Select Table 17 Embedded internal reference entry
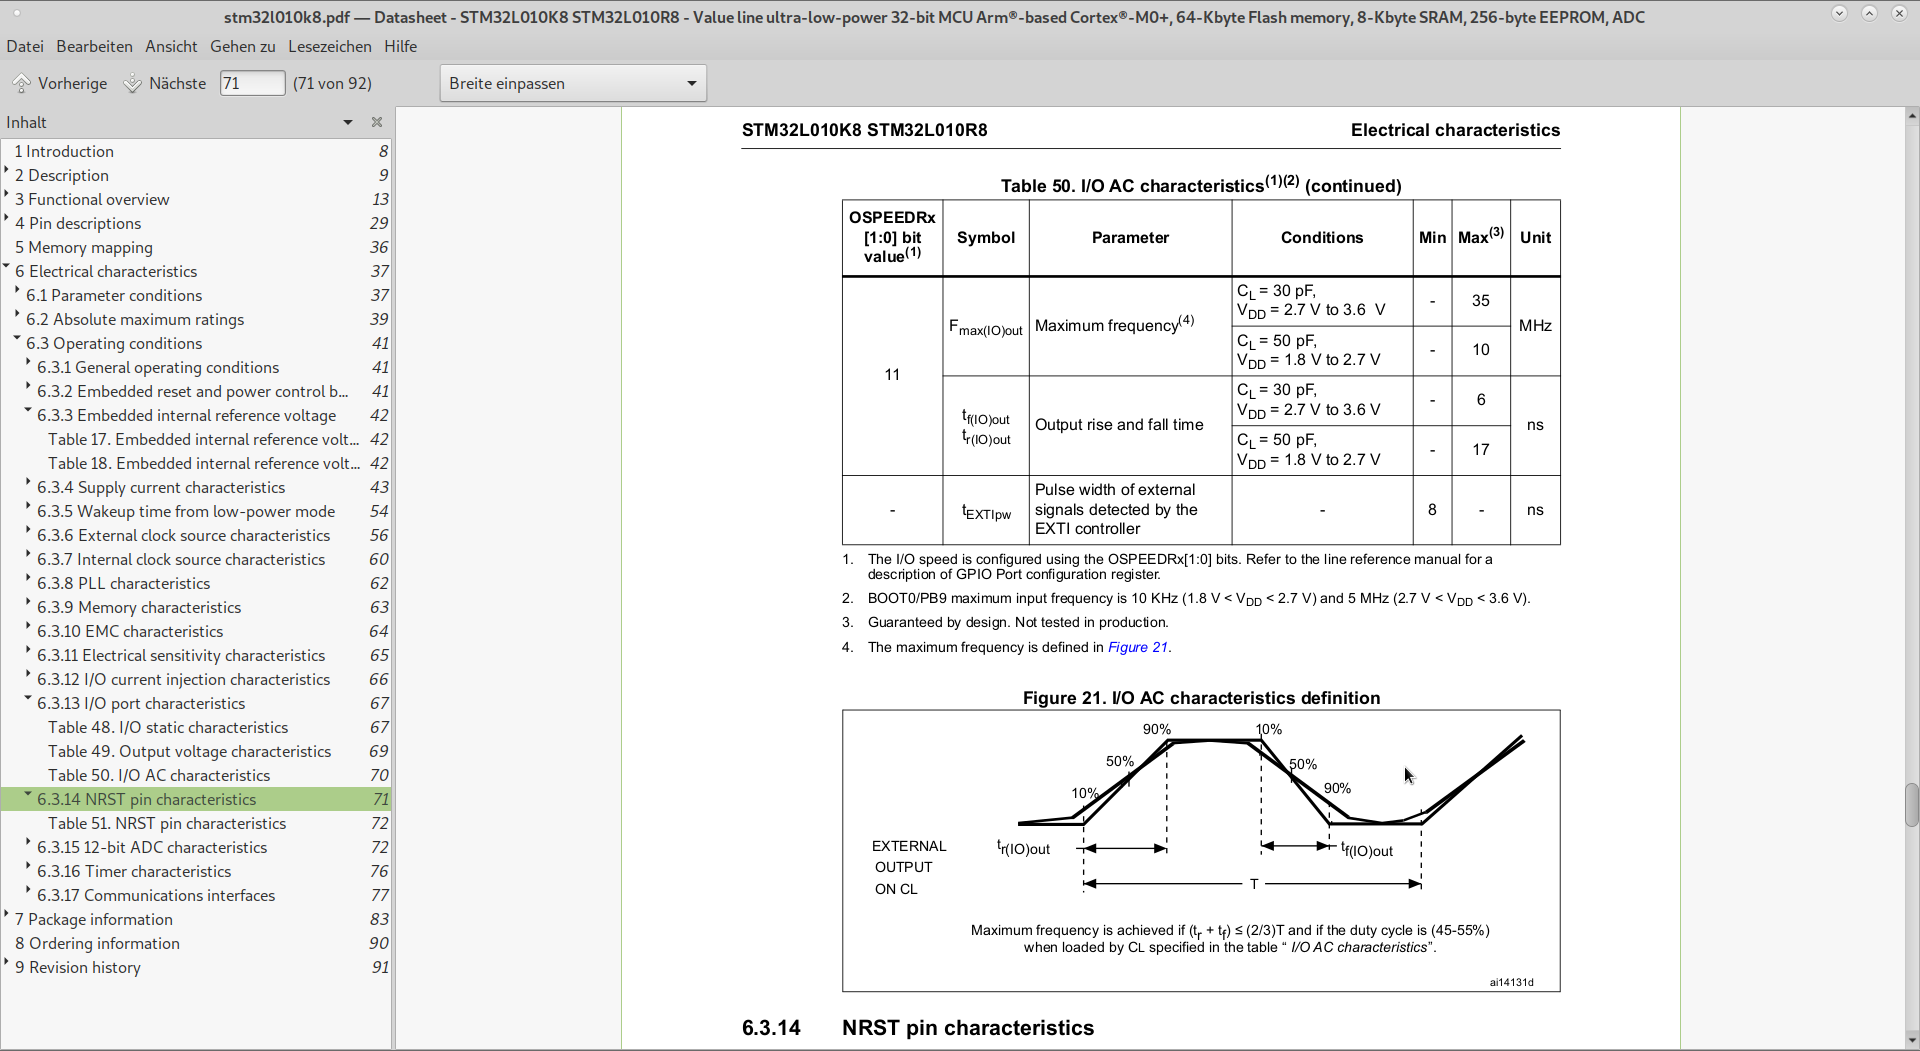 (196, 439)
